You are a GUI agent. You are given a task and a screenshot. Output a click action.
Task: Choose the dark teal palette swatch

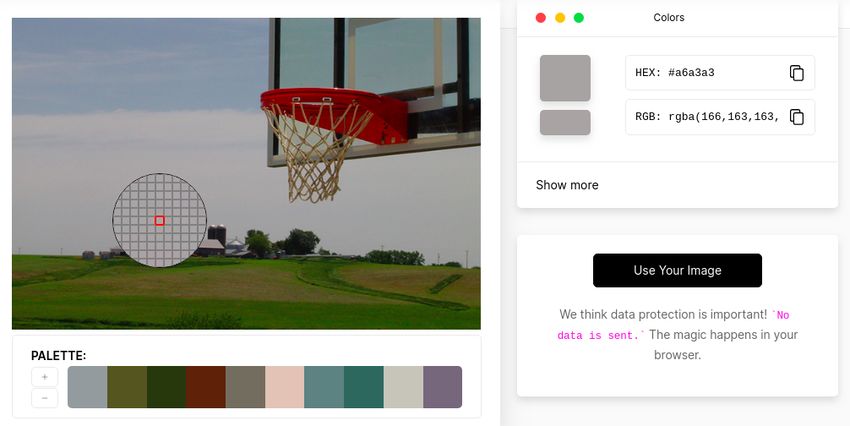364,387
